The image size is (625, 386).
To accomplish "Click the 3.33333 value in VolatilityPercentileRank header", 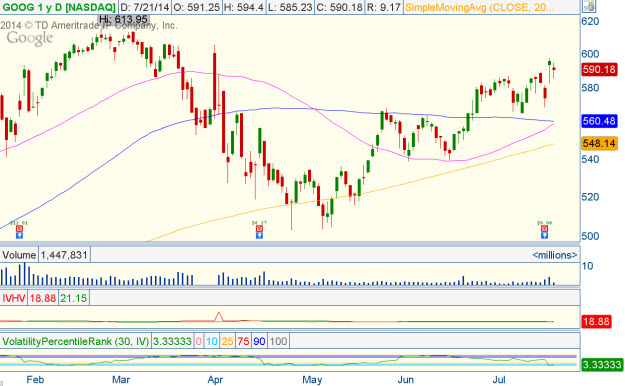I will tap(172, 341).
